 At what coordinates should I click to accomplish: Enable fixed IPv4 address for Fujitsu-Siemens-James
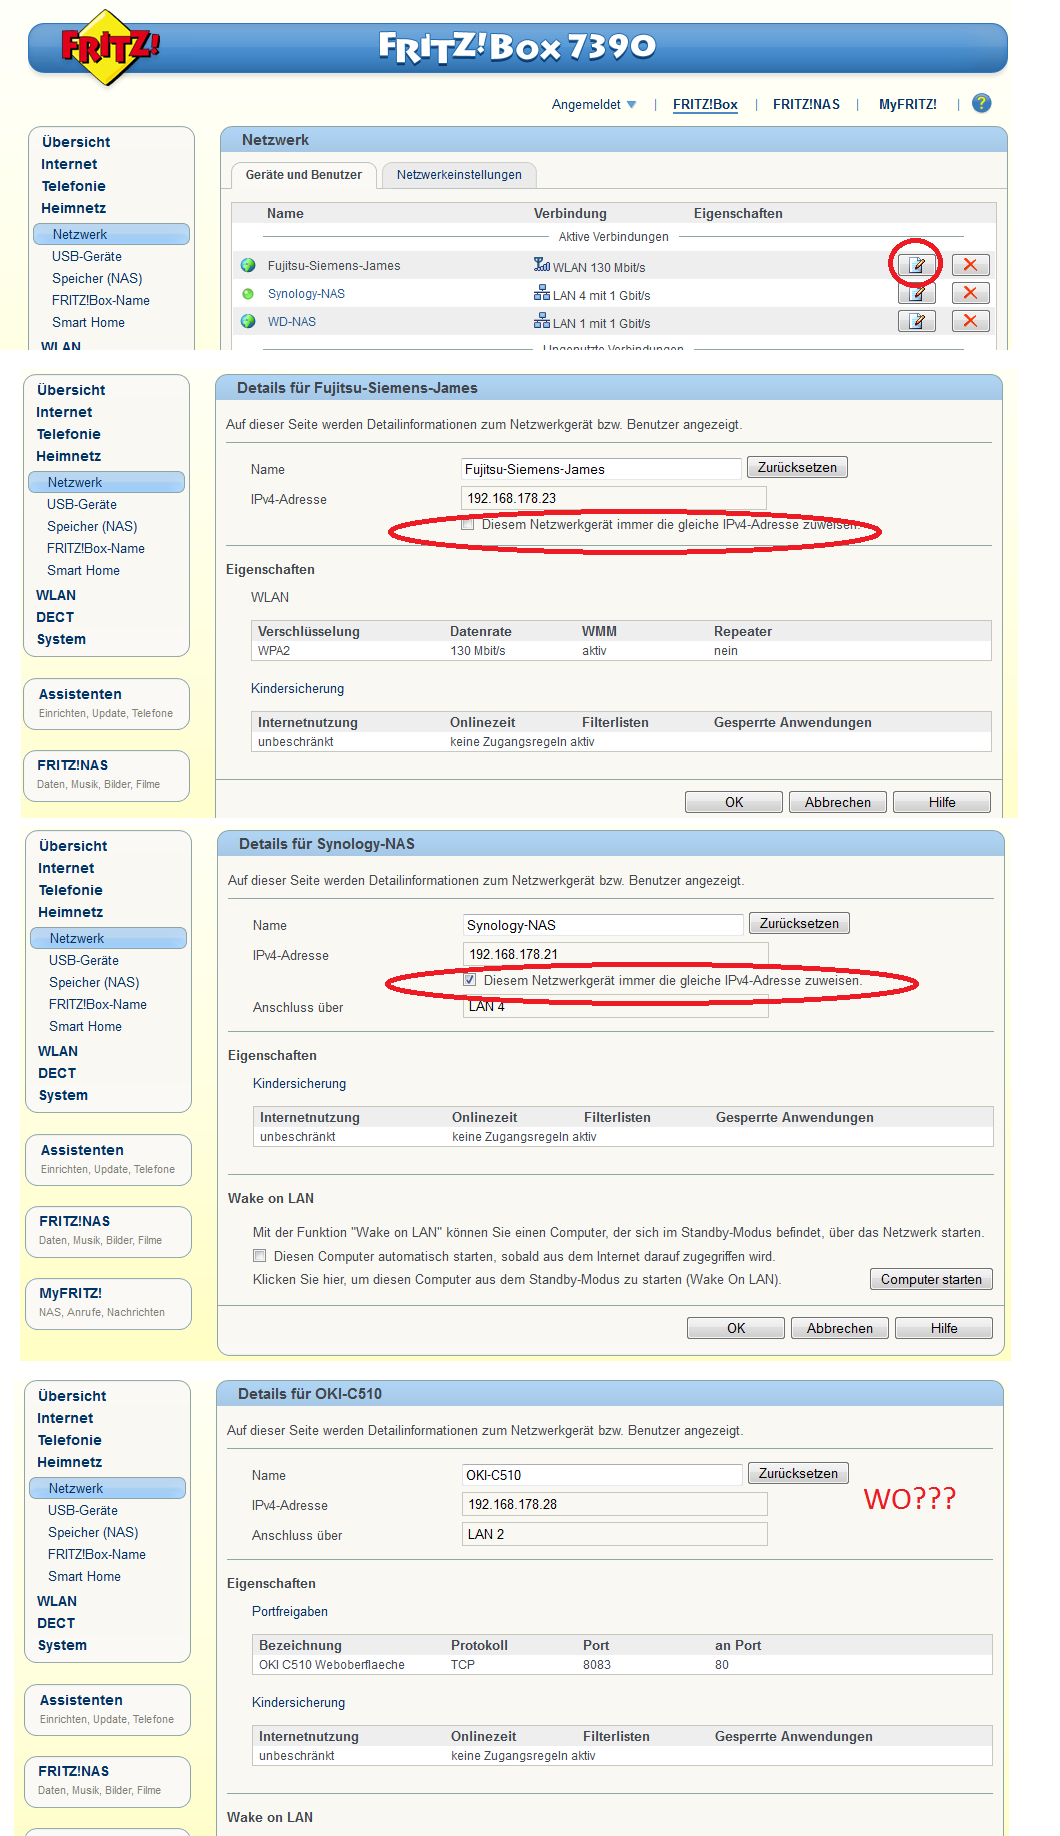pos(467,524)
